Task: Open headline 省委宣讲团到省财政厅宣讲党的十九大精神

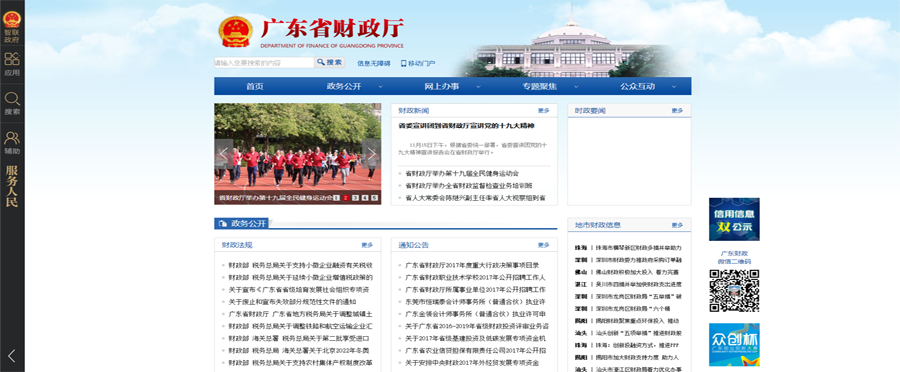Action: point(467,125)
